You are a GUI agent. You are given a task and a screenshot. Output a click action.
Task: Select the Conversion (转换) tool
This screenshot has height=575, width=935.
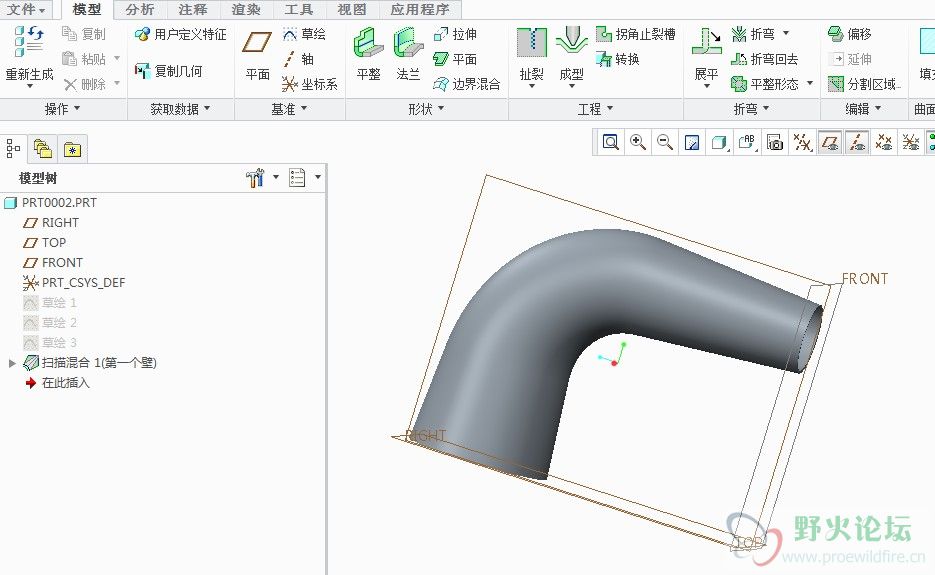pos(618,58)
